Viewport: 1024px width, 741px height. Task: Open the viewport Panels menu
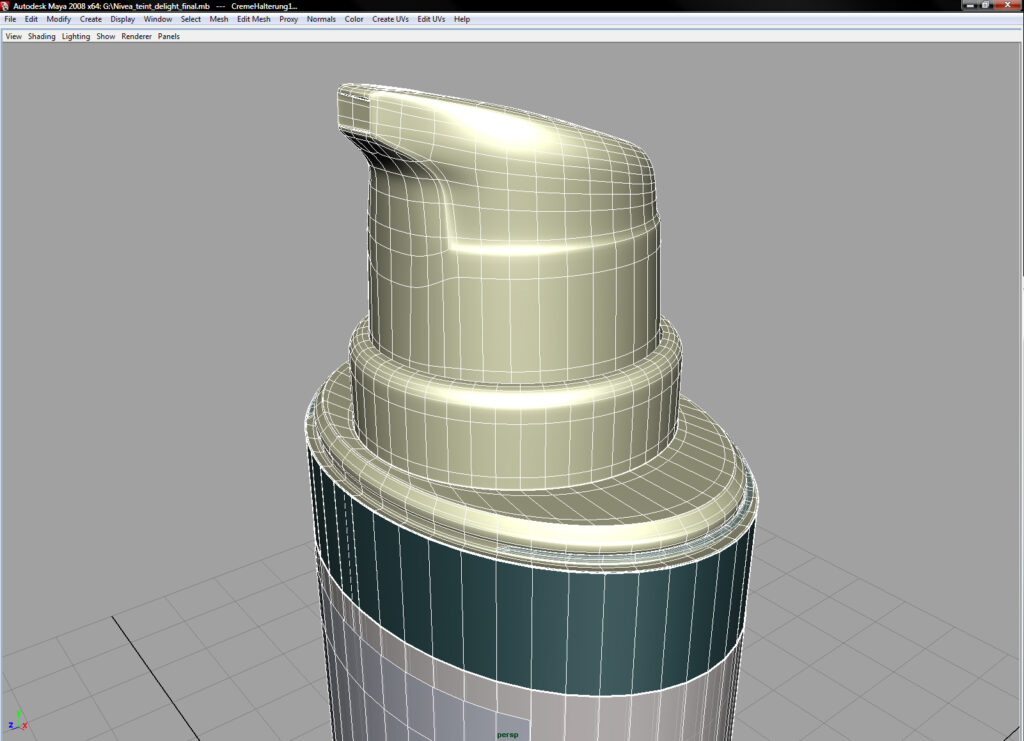(168, 37)
